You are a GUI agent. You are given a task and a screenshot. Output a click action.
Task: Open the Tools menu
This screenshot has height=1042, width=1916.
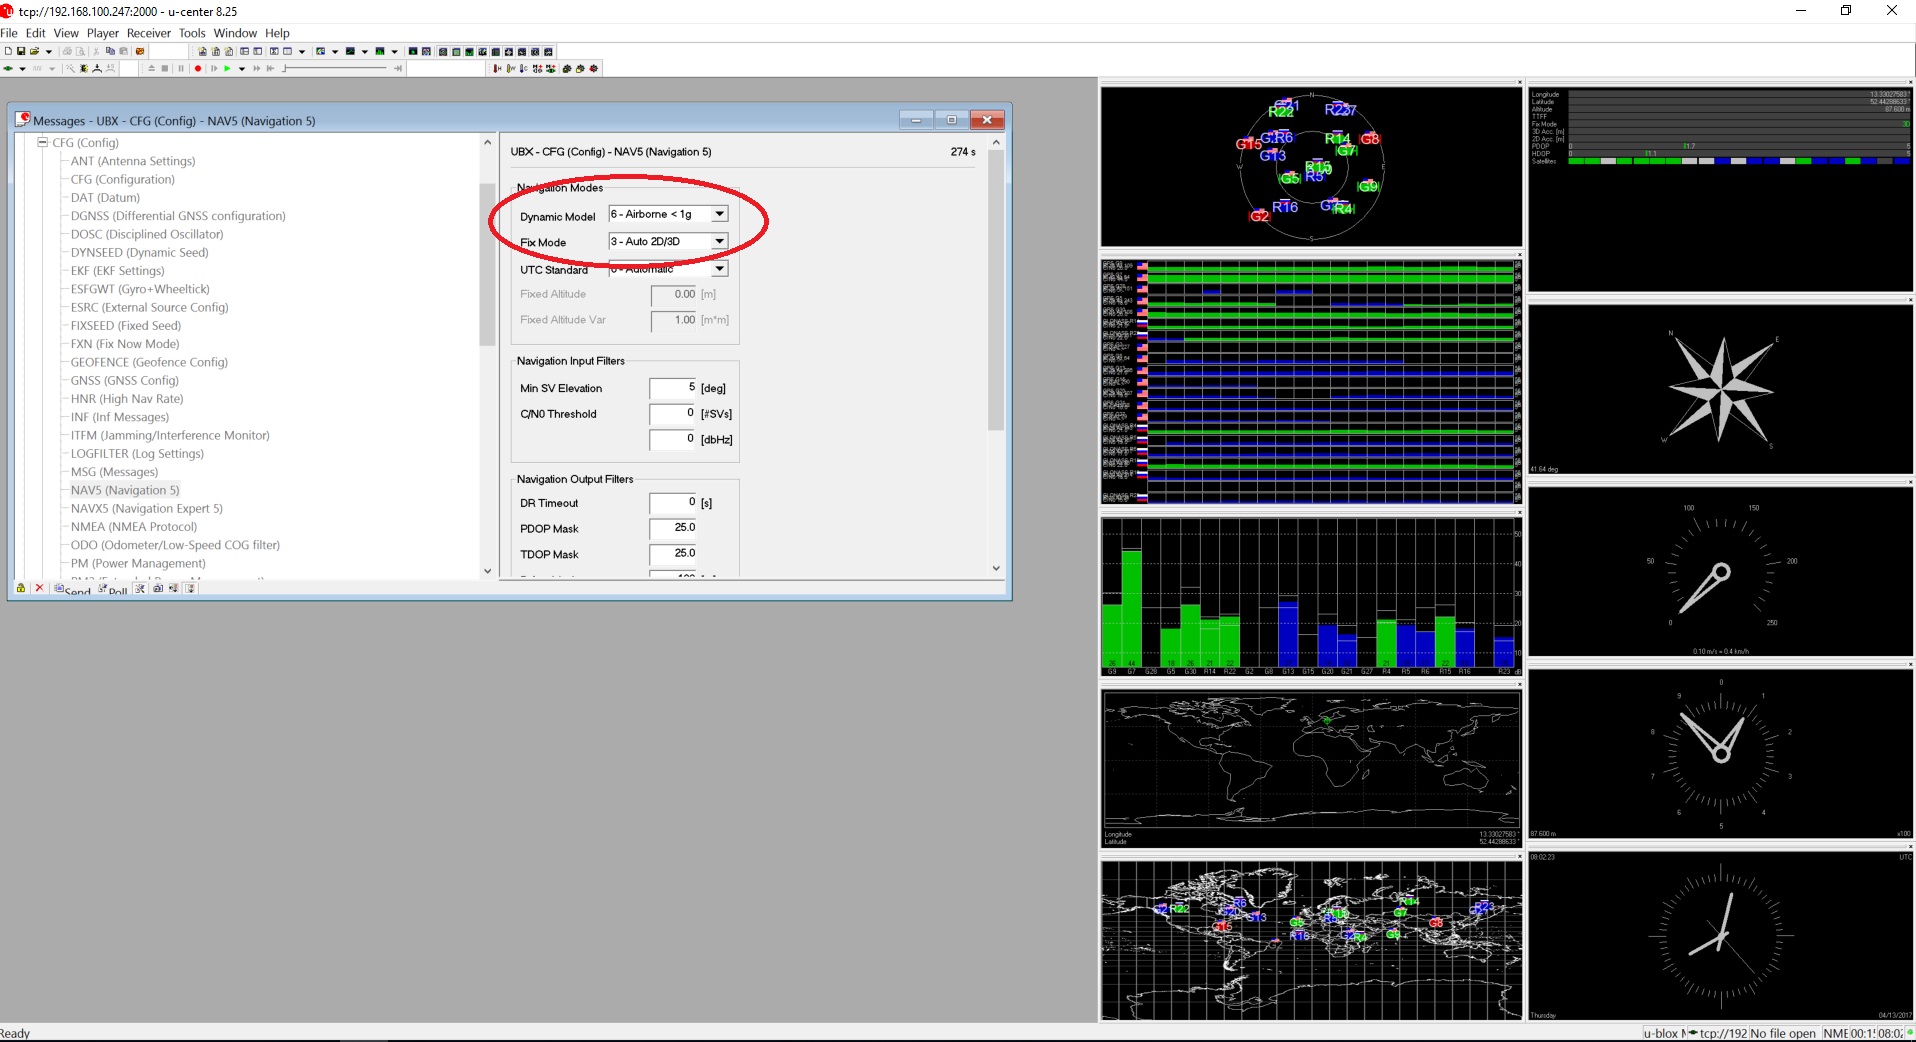coord(192,33)
